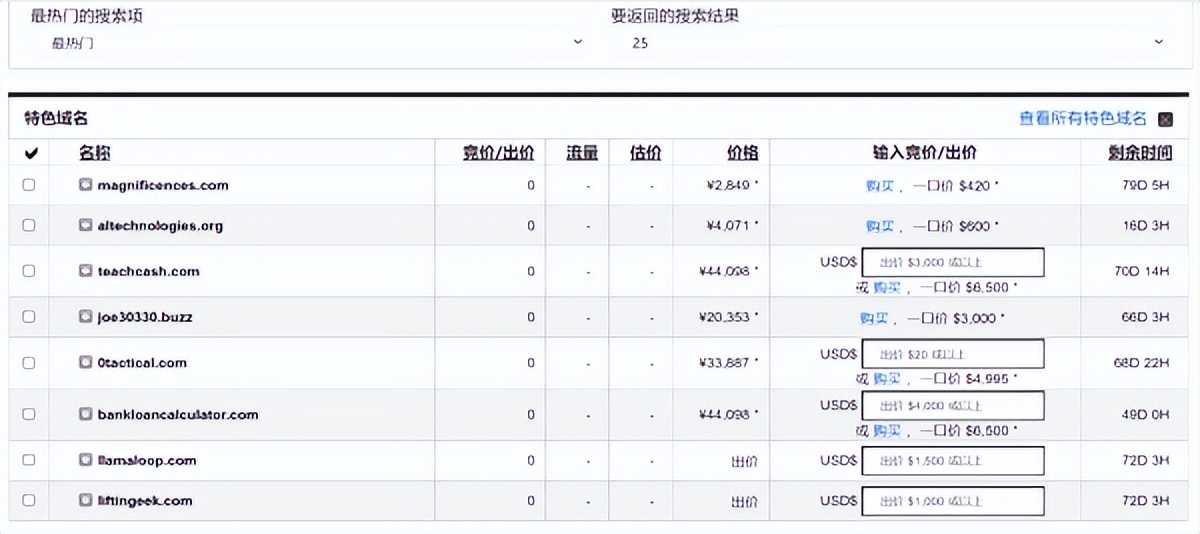Viewport: 1200px width, 534px height.
Task: Click the icon beside llamaloop.com
Action: (x=86, y=460)
